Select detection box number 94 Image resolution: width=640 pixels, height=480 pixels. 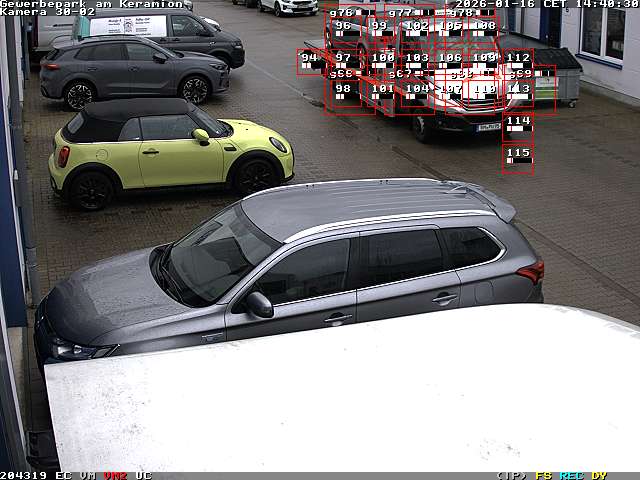pyautogui.click(x=310, y=59)
